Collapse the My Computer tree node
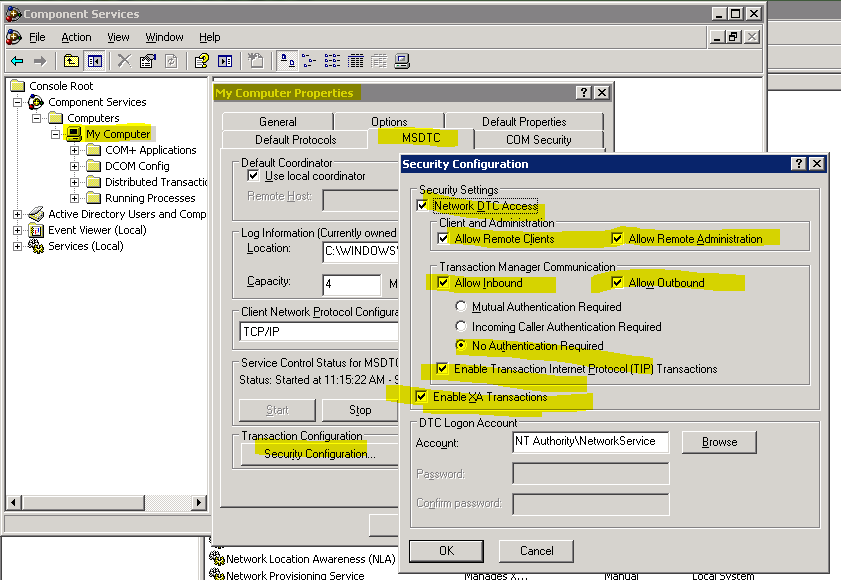Screen dimensions: 841x580 coord(55,134)
